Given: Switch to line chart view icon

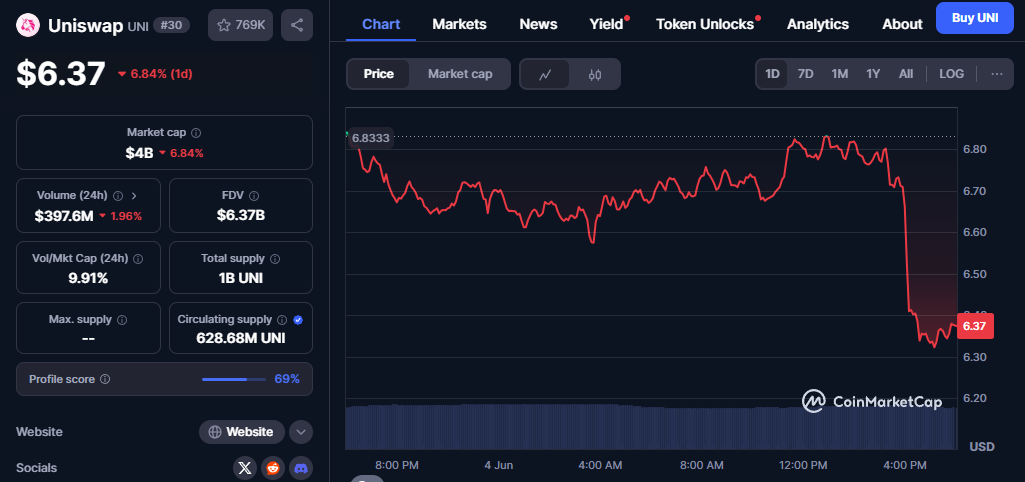Looking at the screenshot, I should (545, 74).
